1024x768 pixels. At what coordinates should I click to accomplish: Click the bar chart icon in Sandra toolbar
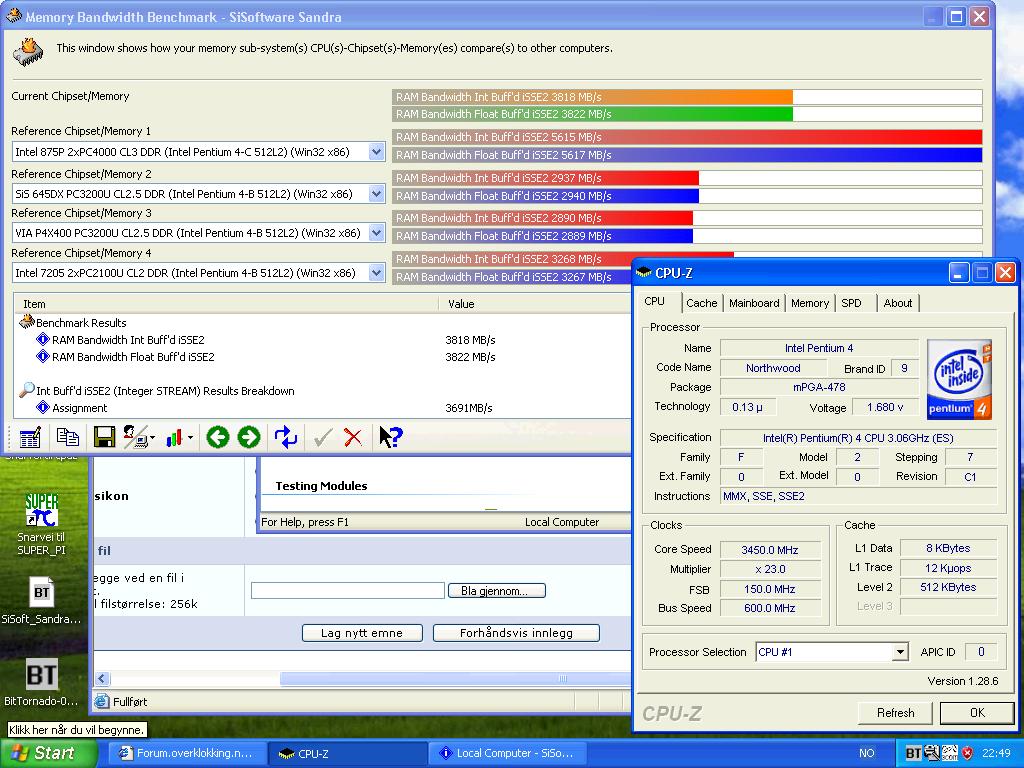pyautogui.click(x=174, y=438)
